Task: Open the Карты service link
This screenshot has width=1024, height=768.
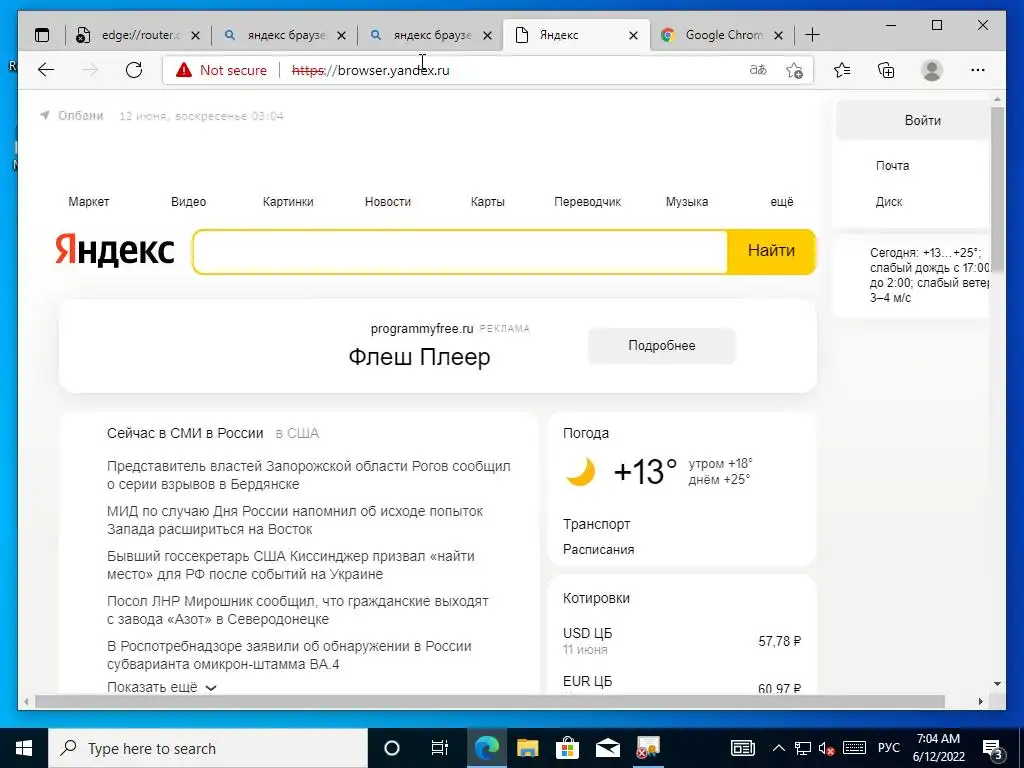Action: coord(488,202)
